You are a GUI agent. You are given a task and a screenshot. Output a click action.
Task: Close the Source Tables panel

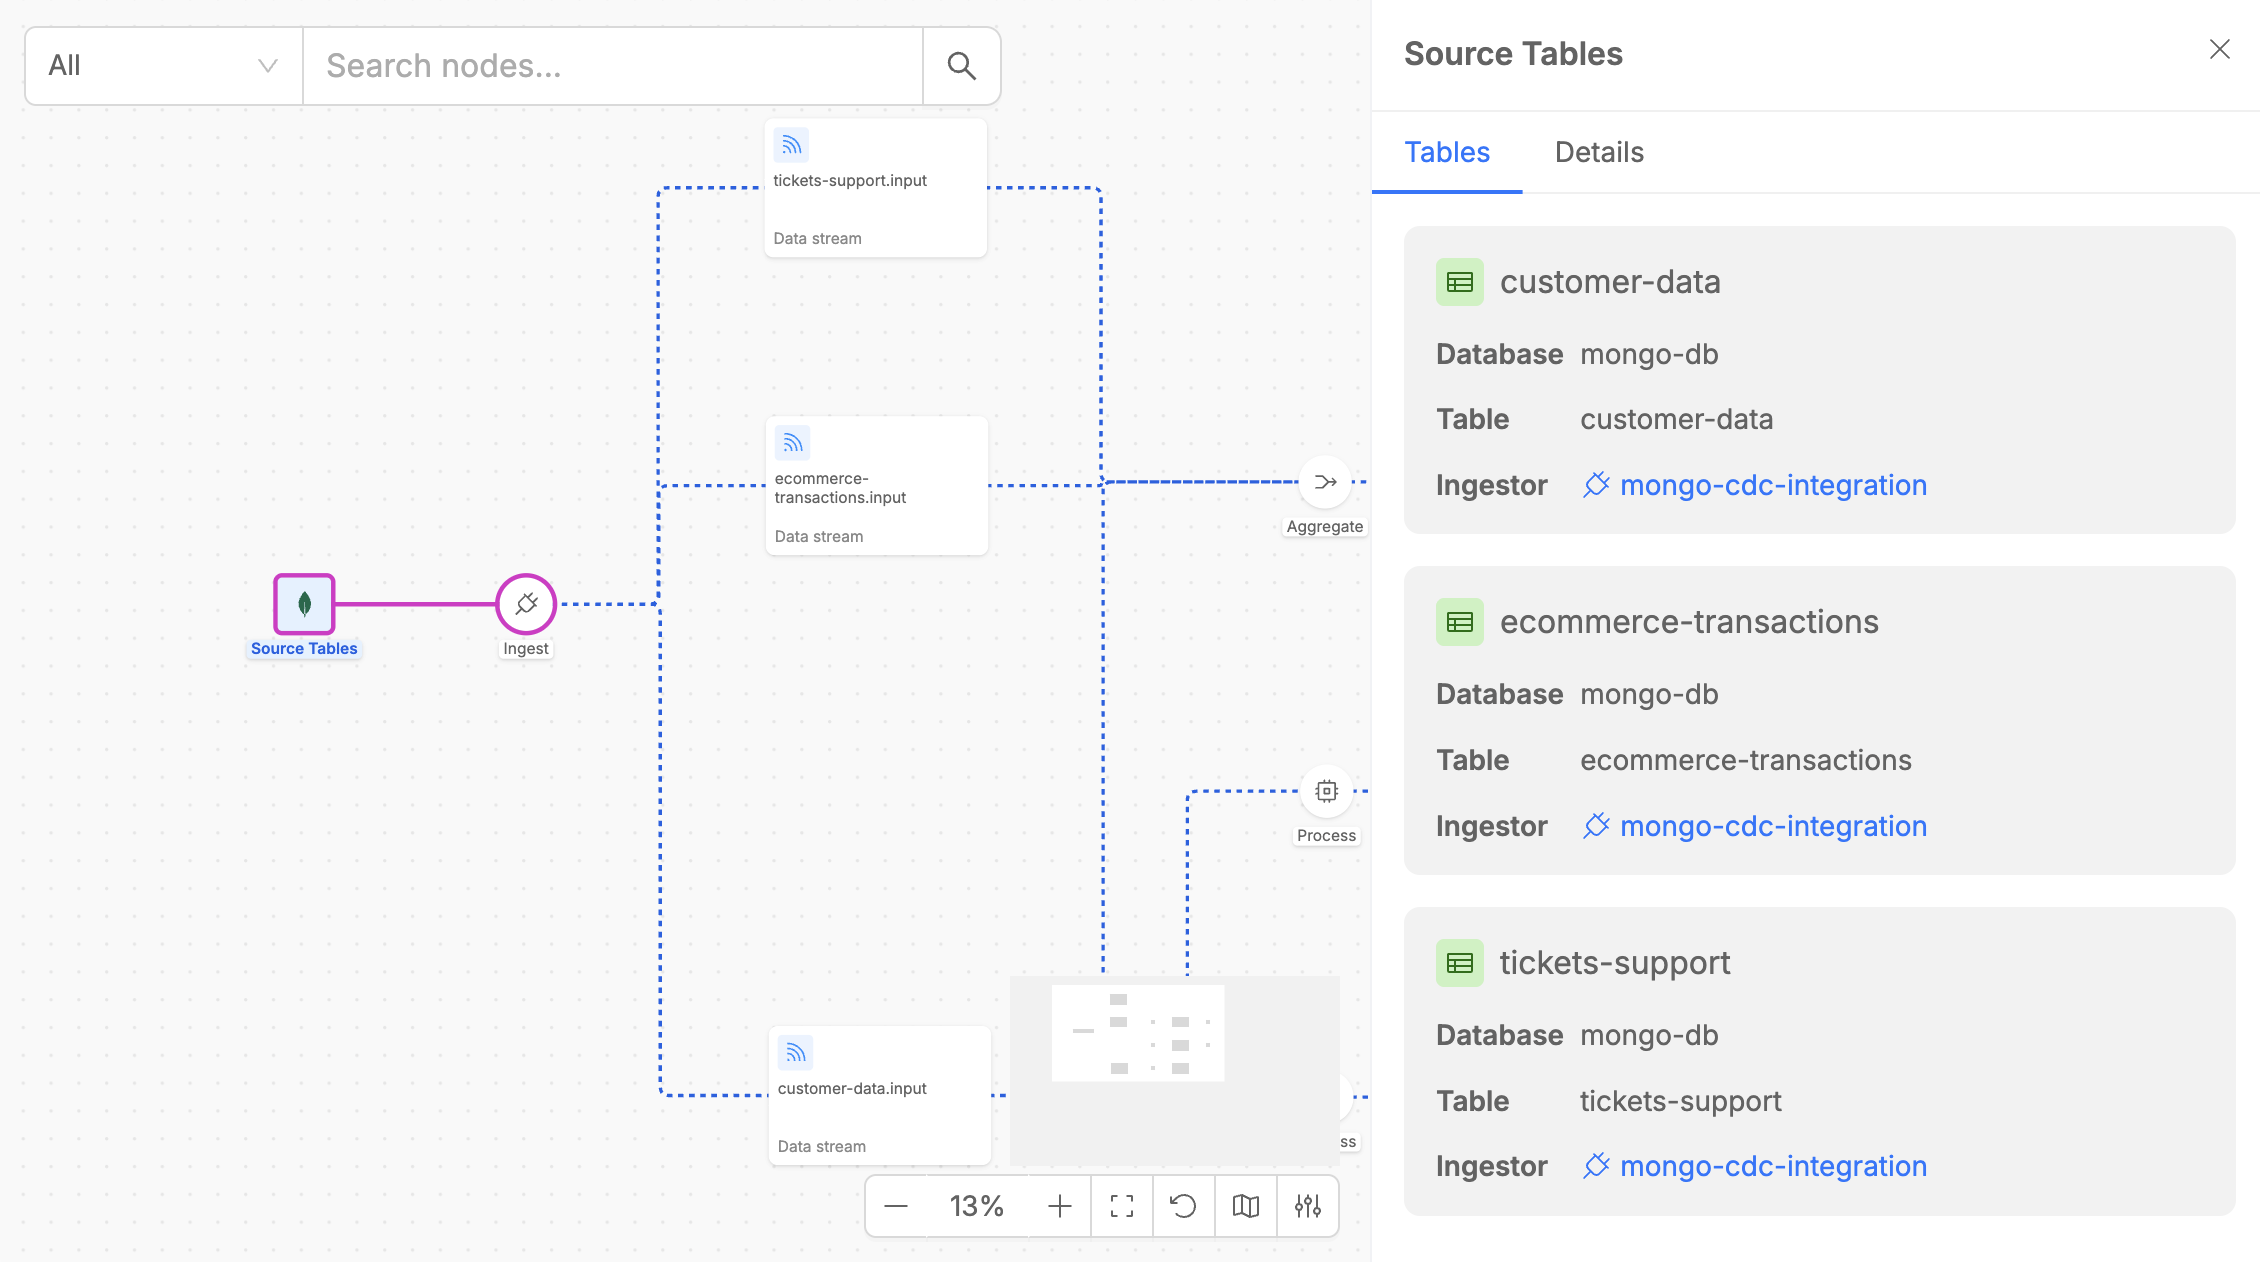click(x=2219, y=50)
